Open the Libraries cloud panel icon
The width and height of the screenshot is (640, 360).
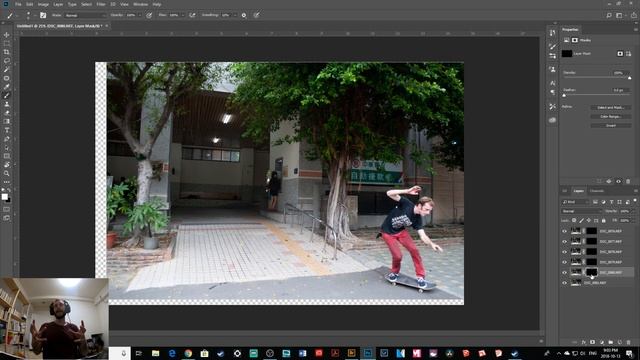(x=552, y=120)
